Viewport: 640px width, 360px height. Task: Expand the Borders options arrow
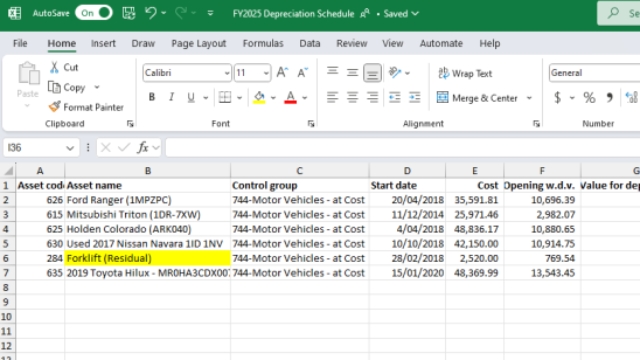[240, 98]
